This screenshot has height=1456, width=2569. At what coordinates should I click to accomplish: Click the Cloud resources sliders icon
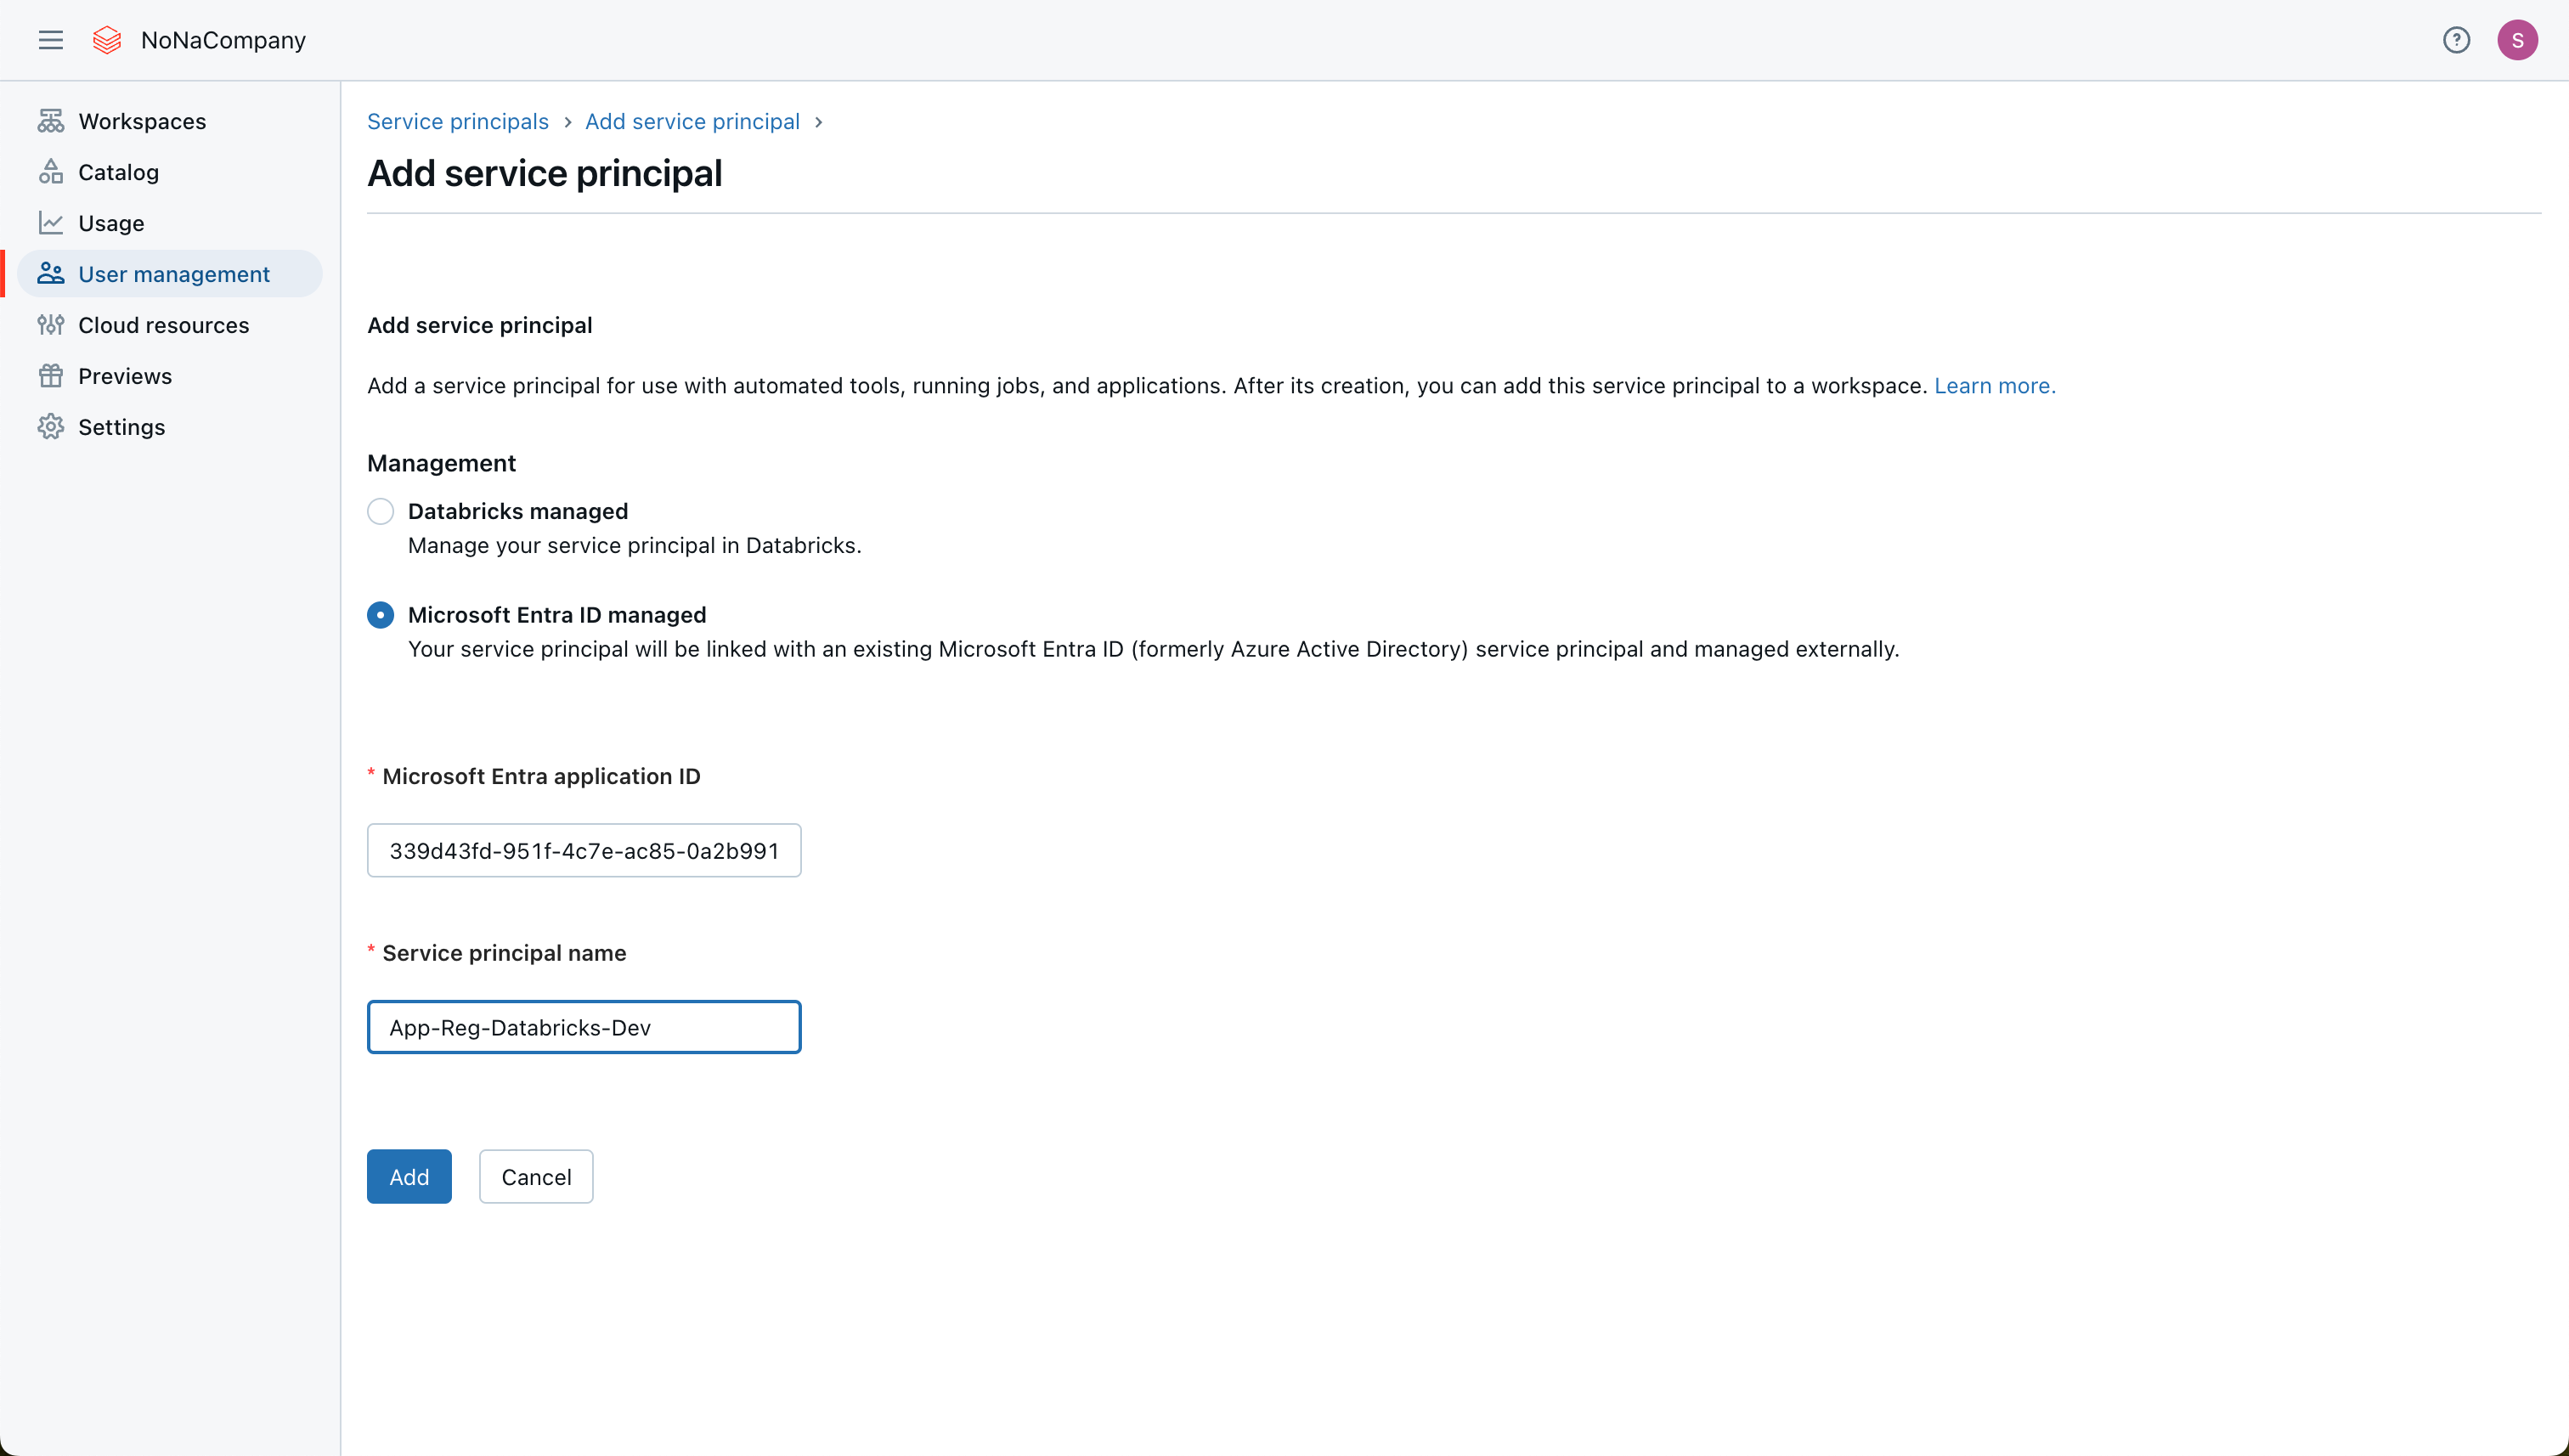point(51,325)
